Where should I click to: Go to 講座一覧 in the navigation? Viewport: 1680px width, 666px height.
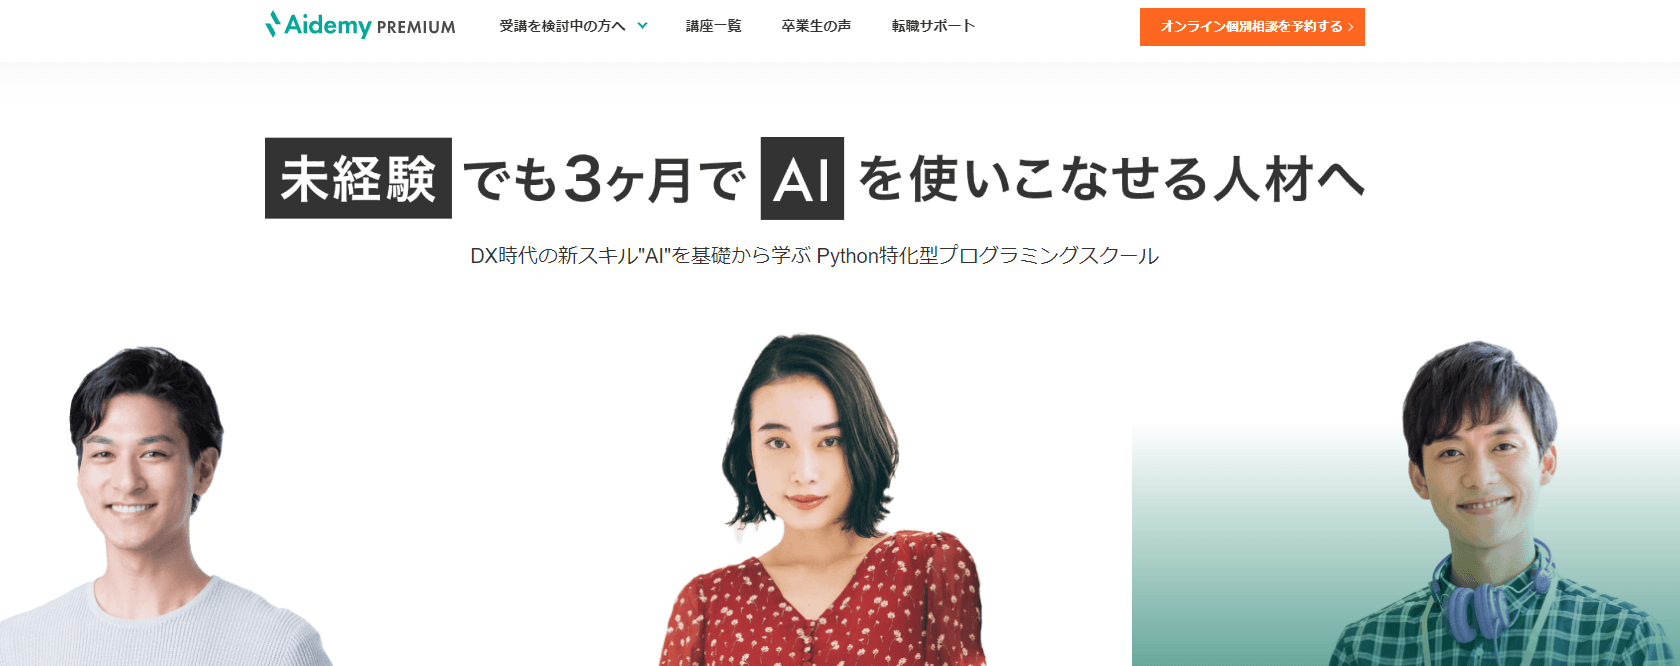(x=714, y=26)
